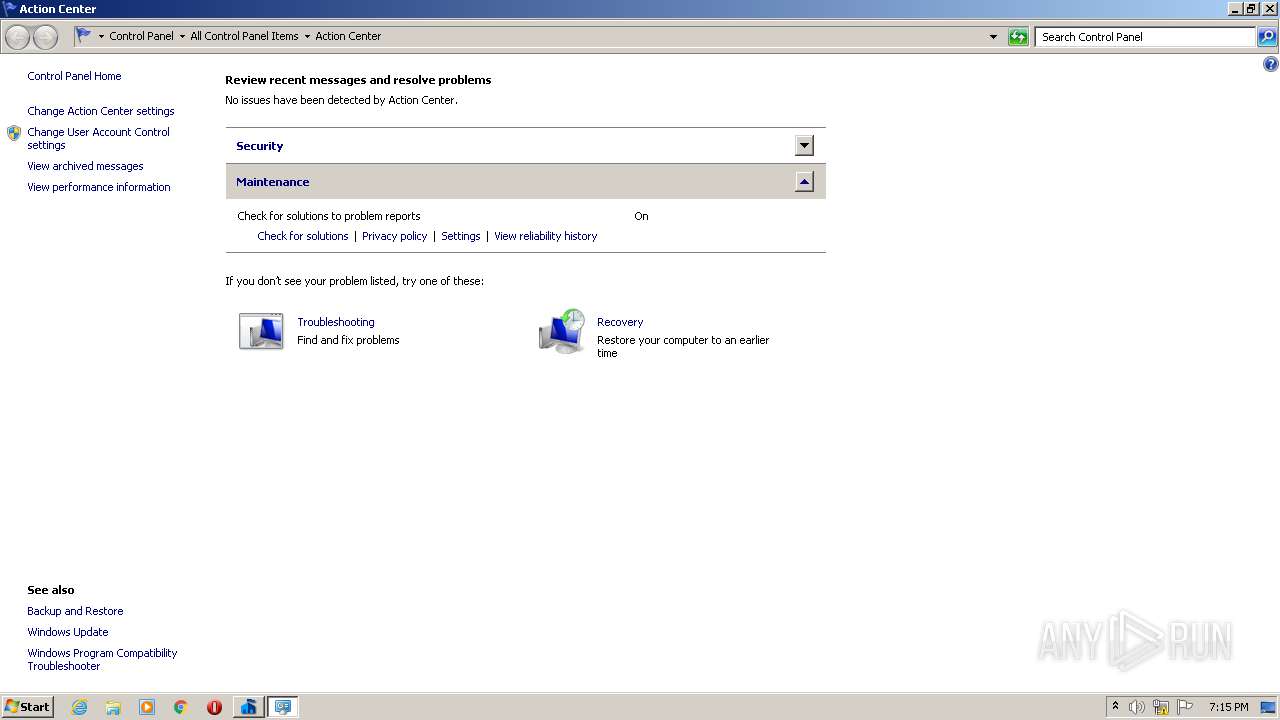Open Change User Account Control settings
The image size is (1280, 720).
[98, 138]
